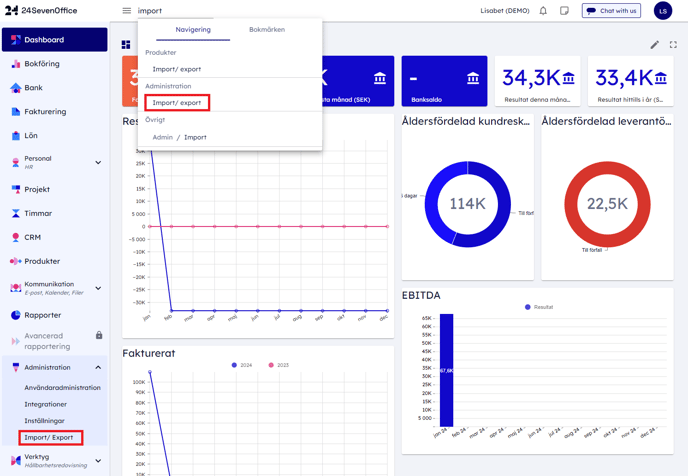Expand the Kommunikation sidebar section
Image resolution: width=688 pixels, height=476 pixels.
(x=98, y=288)
